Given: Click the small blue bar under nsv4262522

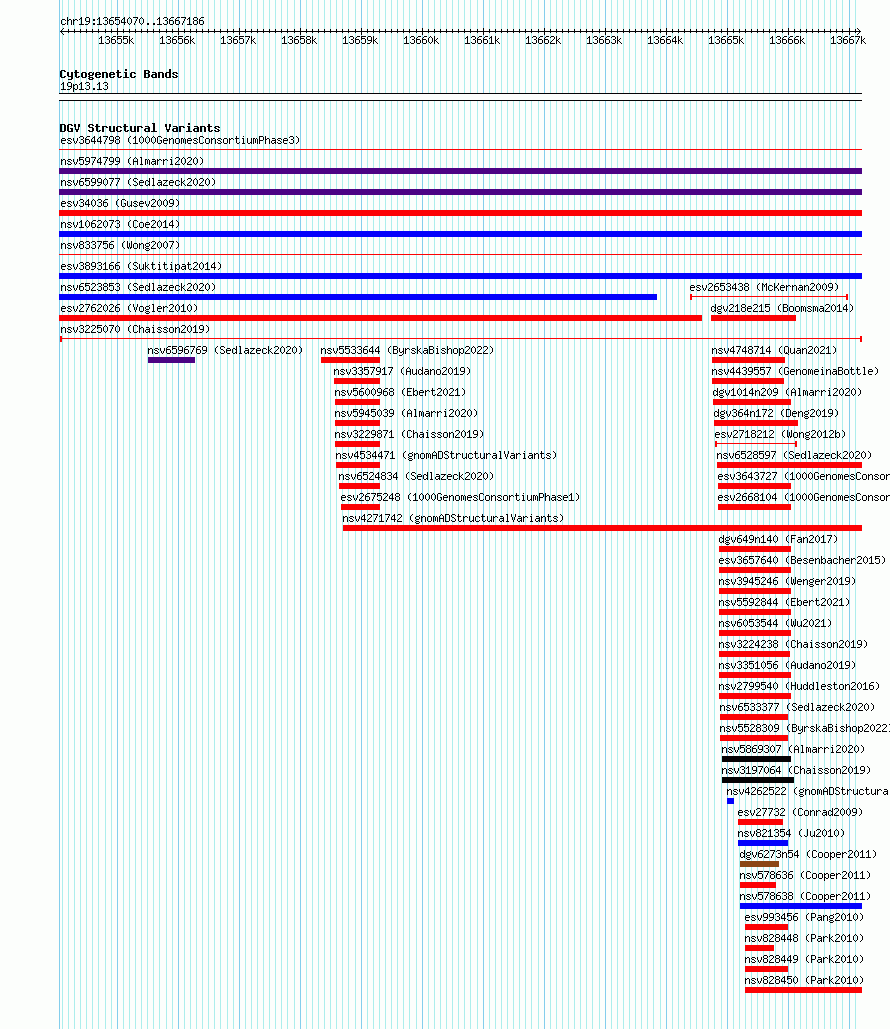Looking at the screenshot, I should coord(731,801).
